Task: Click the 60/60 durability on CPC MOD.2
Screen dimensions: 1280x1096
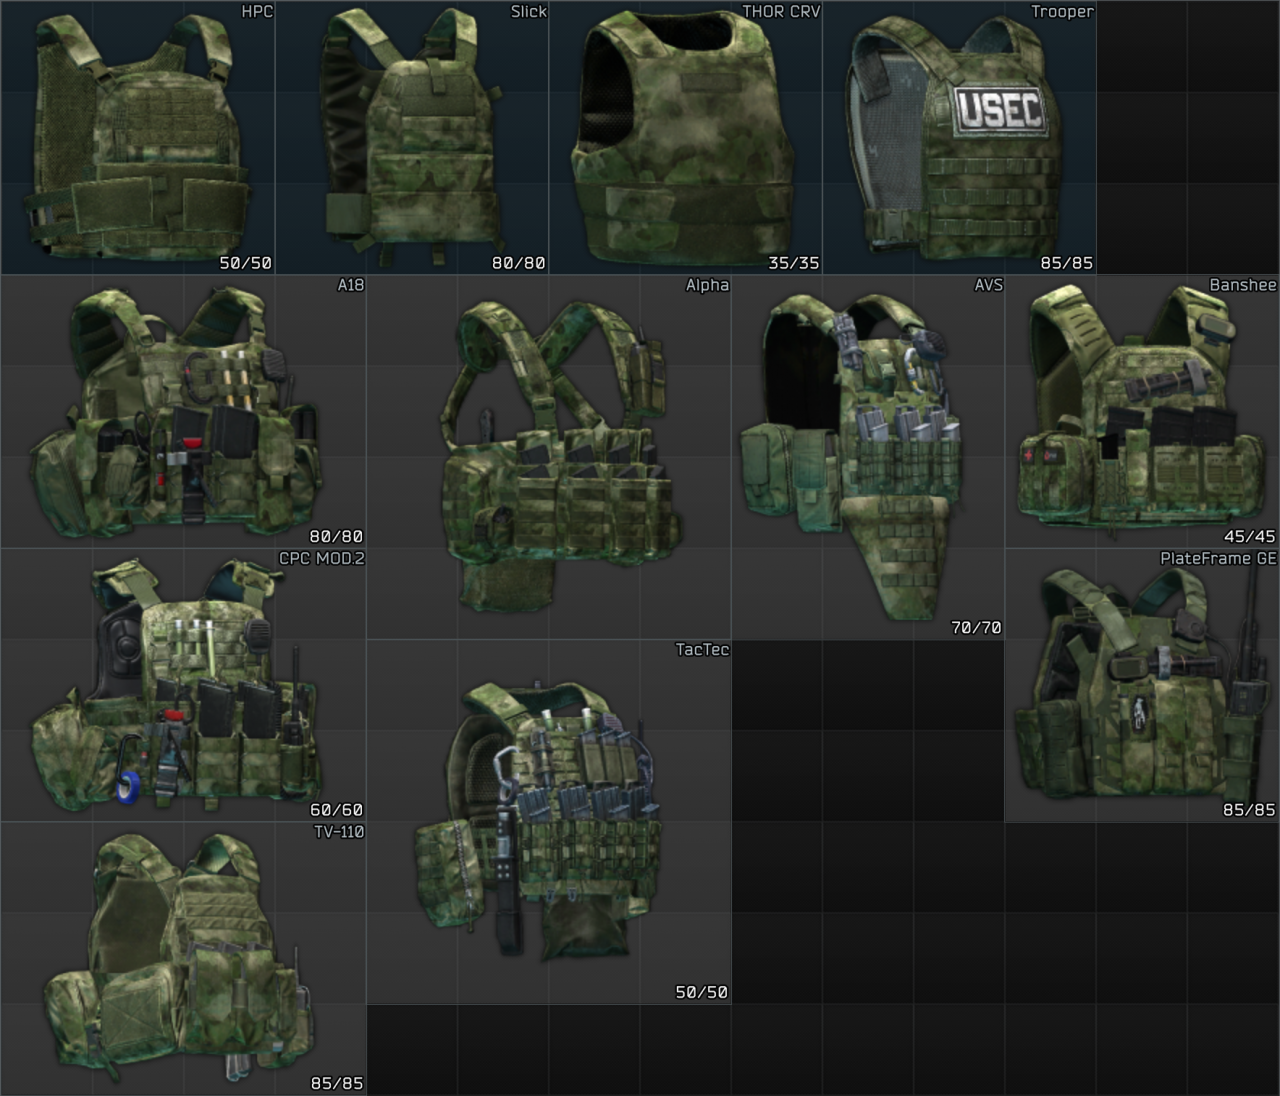Action: tap(337, 810)
